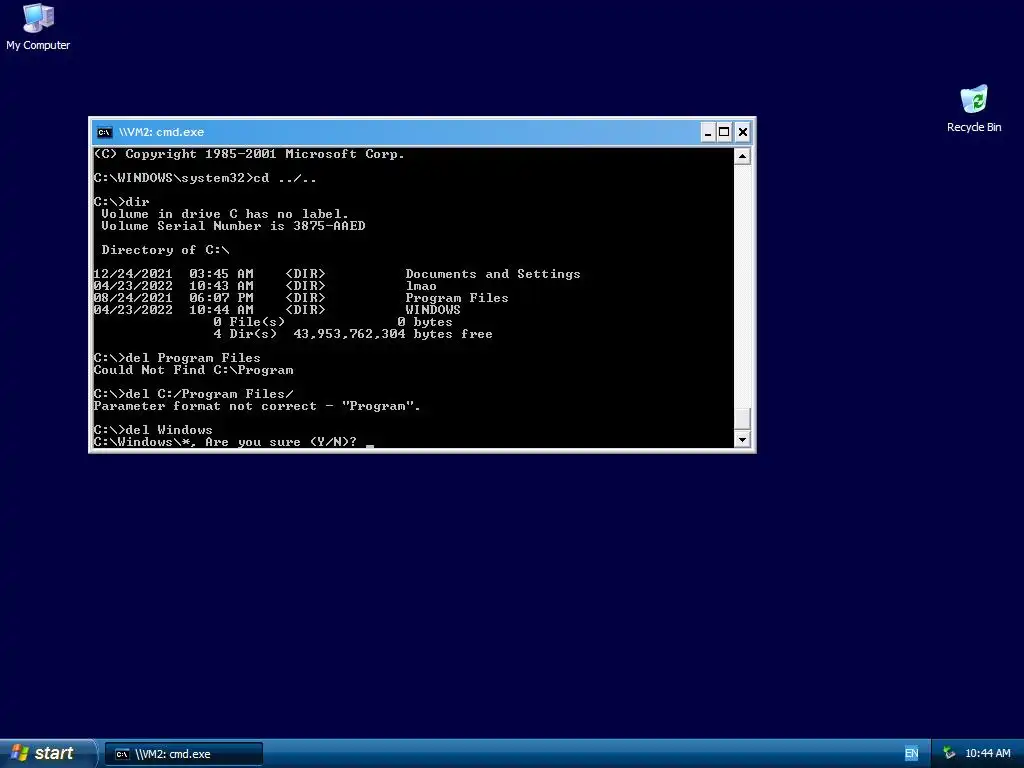Click the 'Volume Serial Number is 3875-AAED' line
The height and width of the screenshot is (768, 1024).
[x=233, y=226]
